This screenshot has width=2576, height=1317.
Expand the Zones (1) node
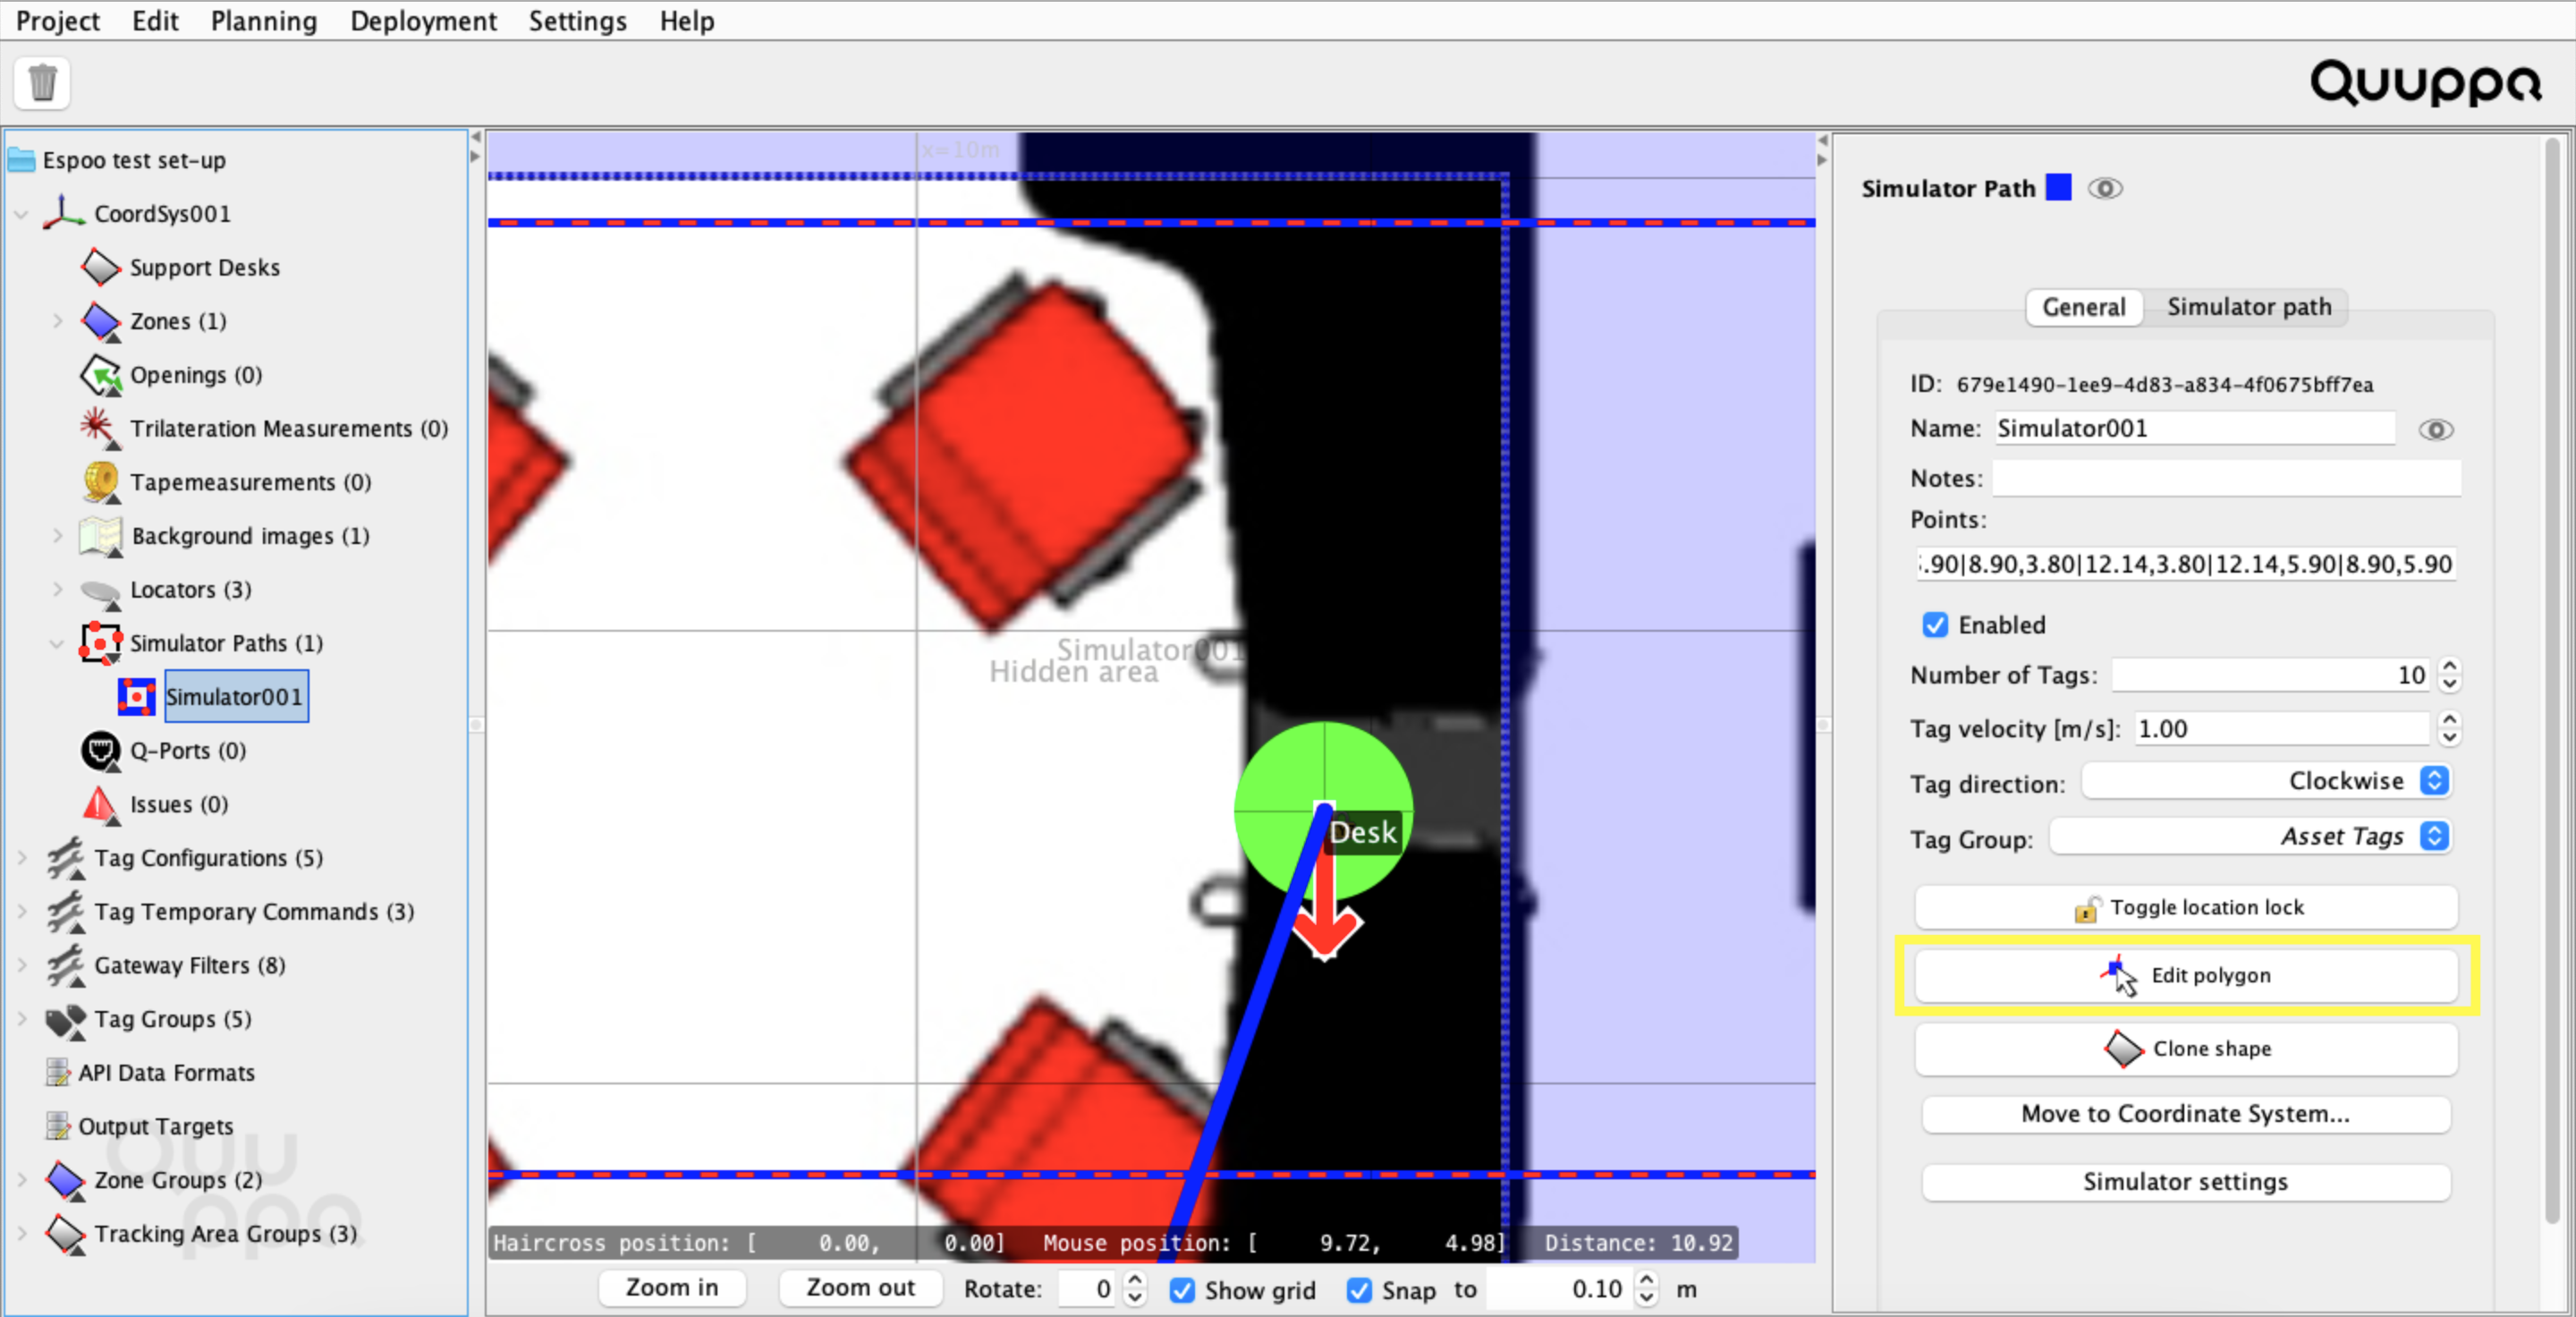pos(57,321)
